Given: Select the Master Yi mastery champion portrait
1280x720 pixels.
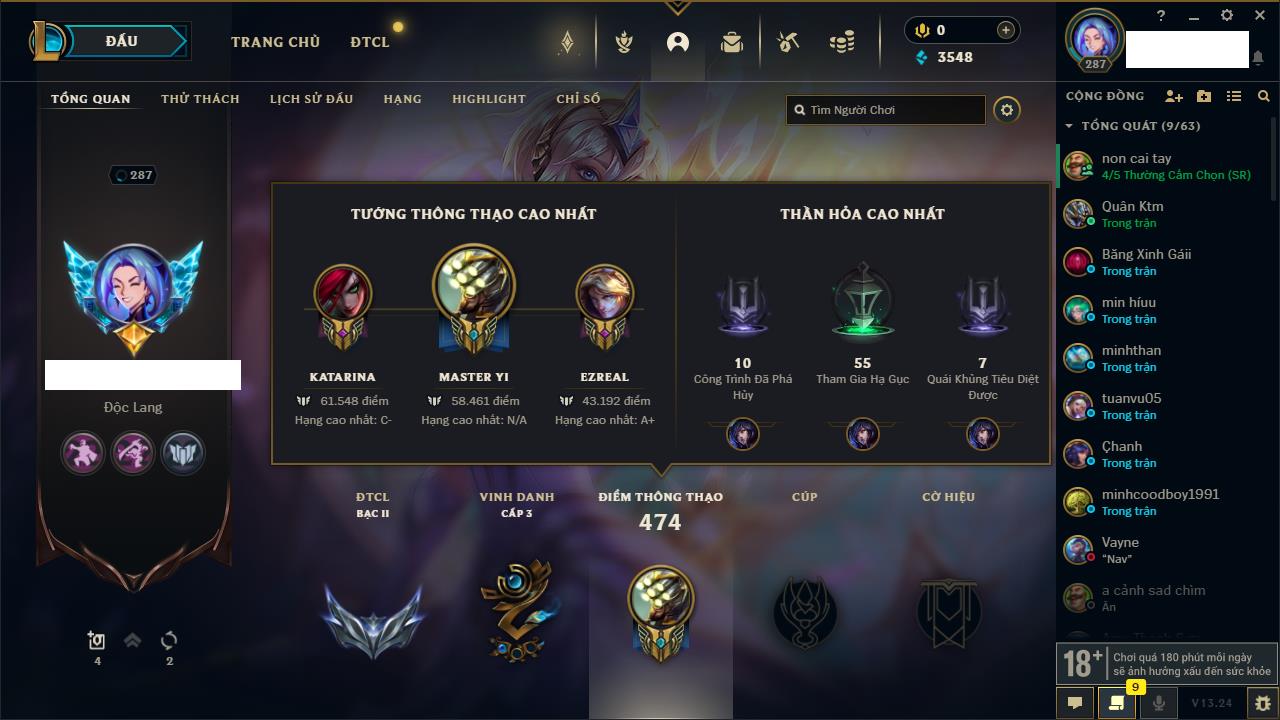Looking at the screenshot, I should [474, 285].
